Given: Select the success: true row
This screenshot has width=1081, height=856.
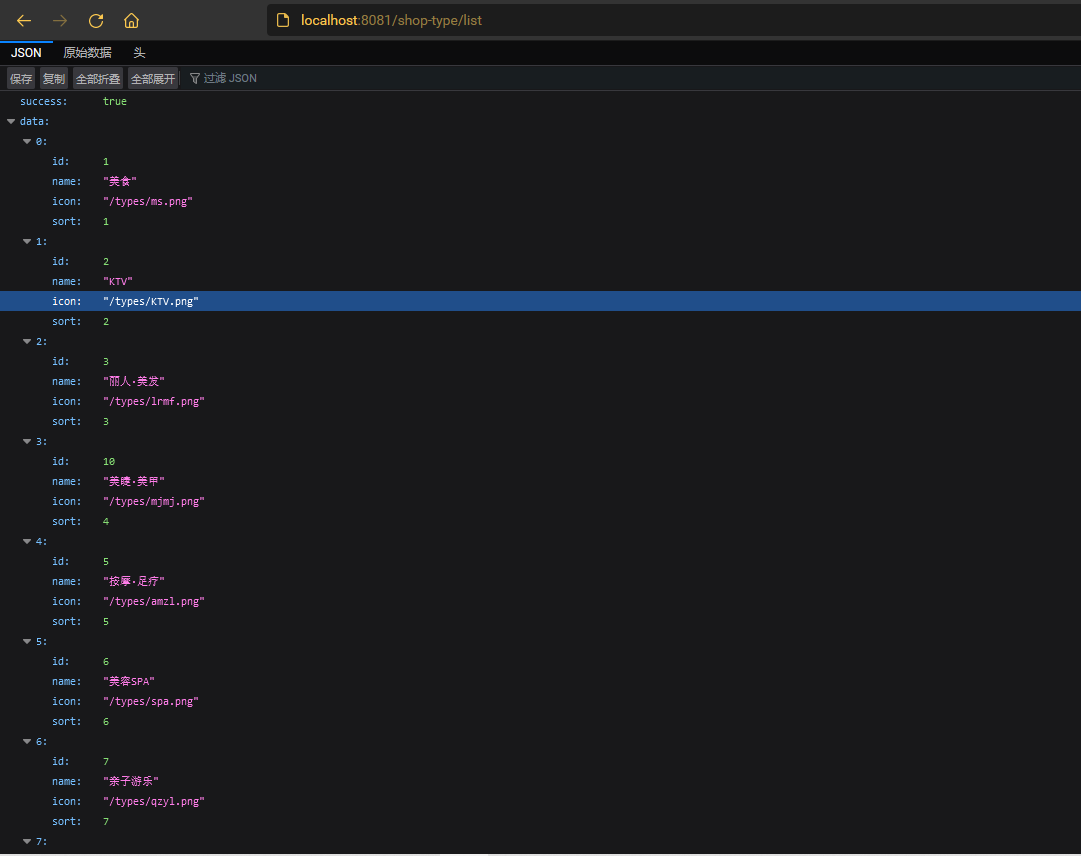Looking at the screenshot, I should coord(540,101).
